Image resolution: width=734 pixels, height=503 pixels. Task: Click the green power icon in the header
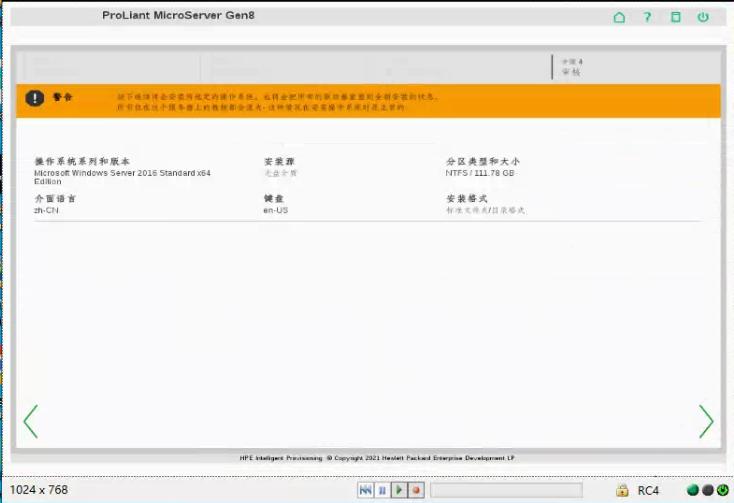[x=703, y=17]
